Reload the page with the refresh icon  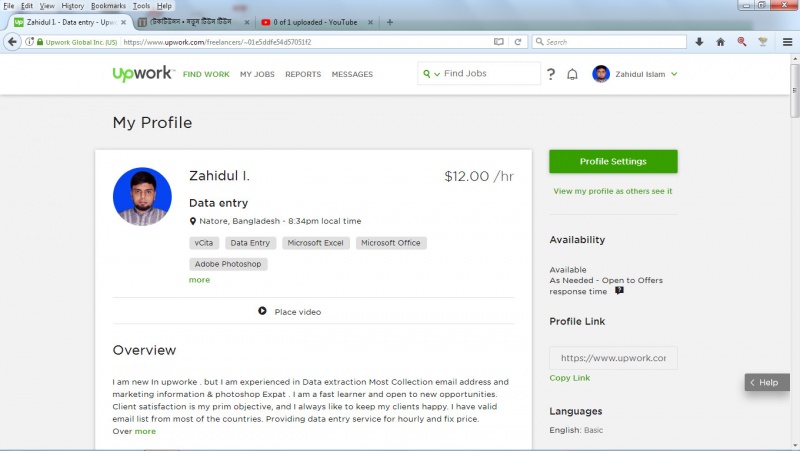(x=518, y=42)
